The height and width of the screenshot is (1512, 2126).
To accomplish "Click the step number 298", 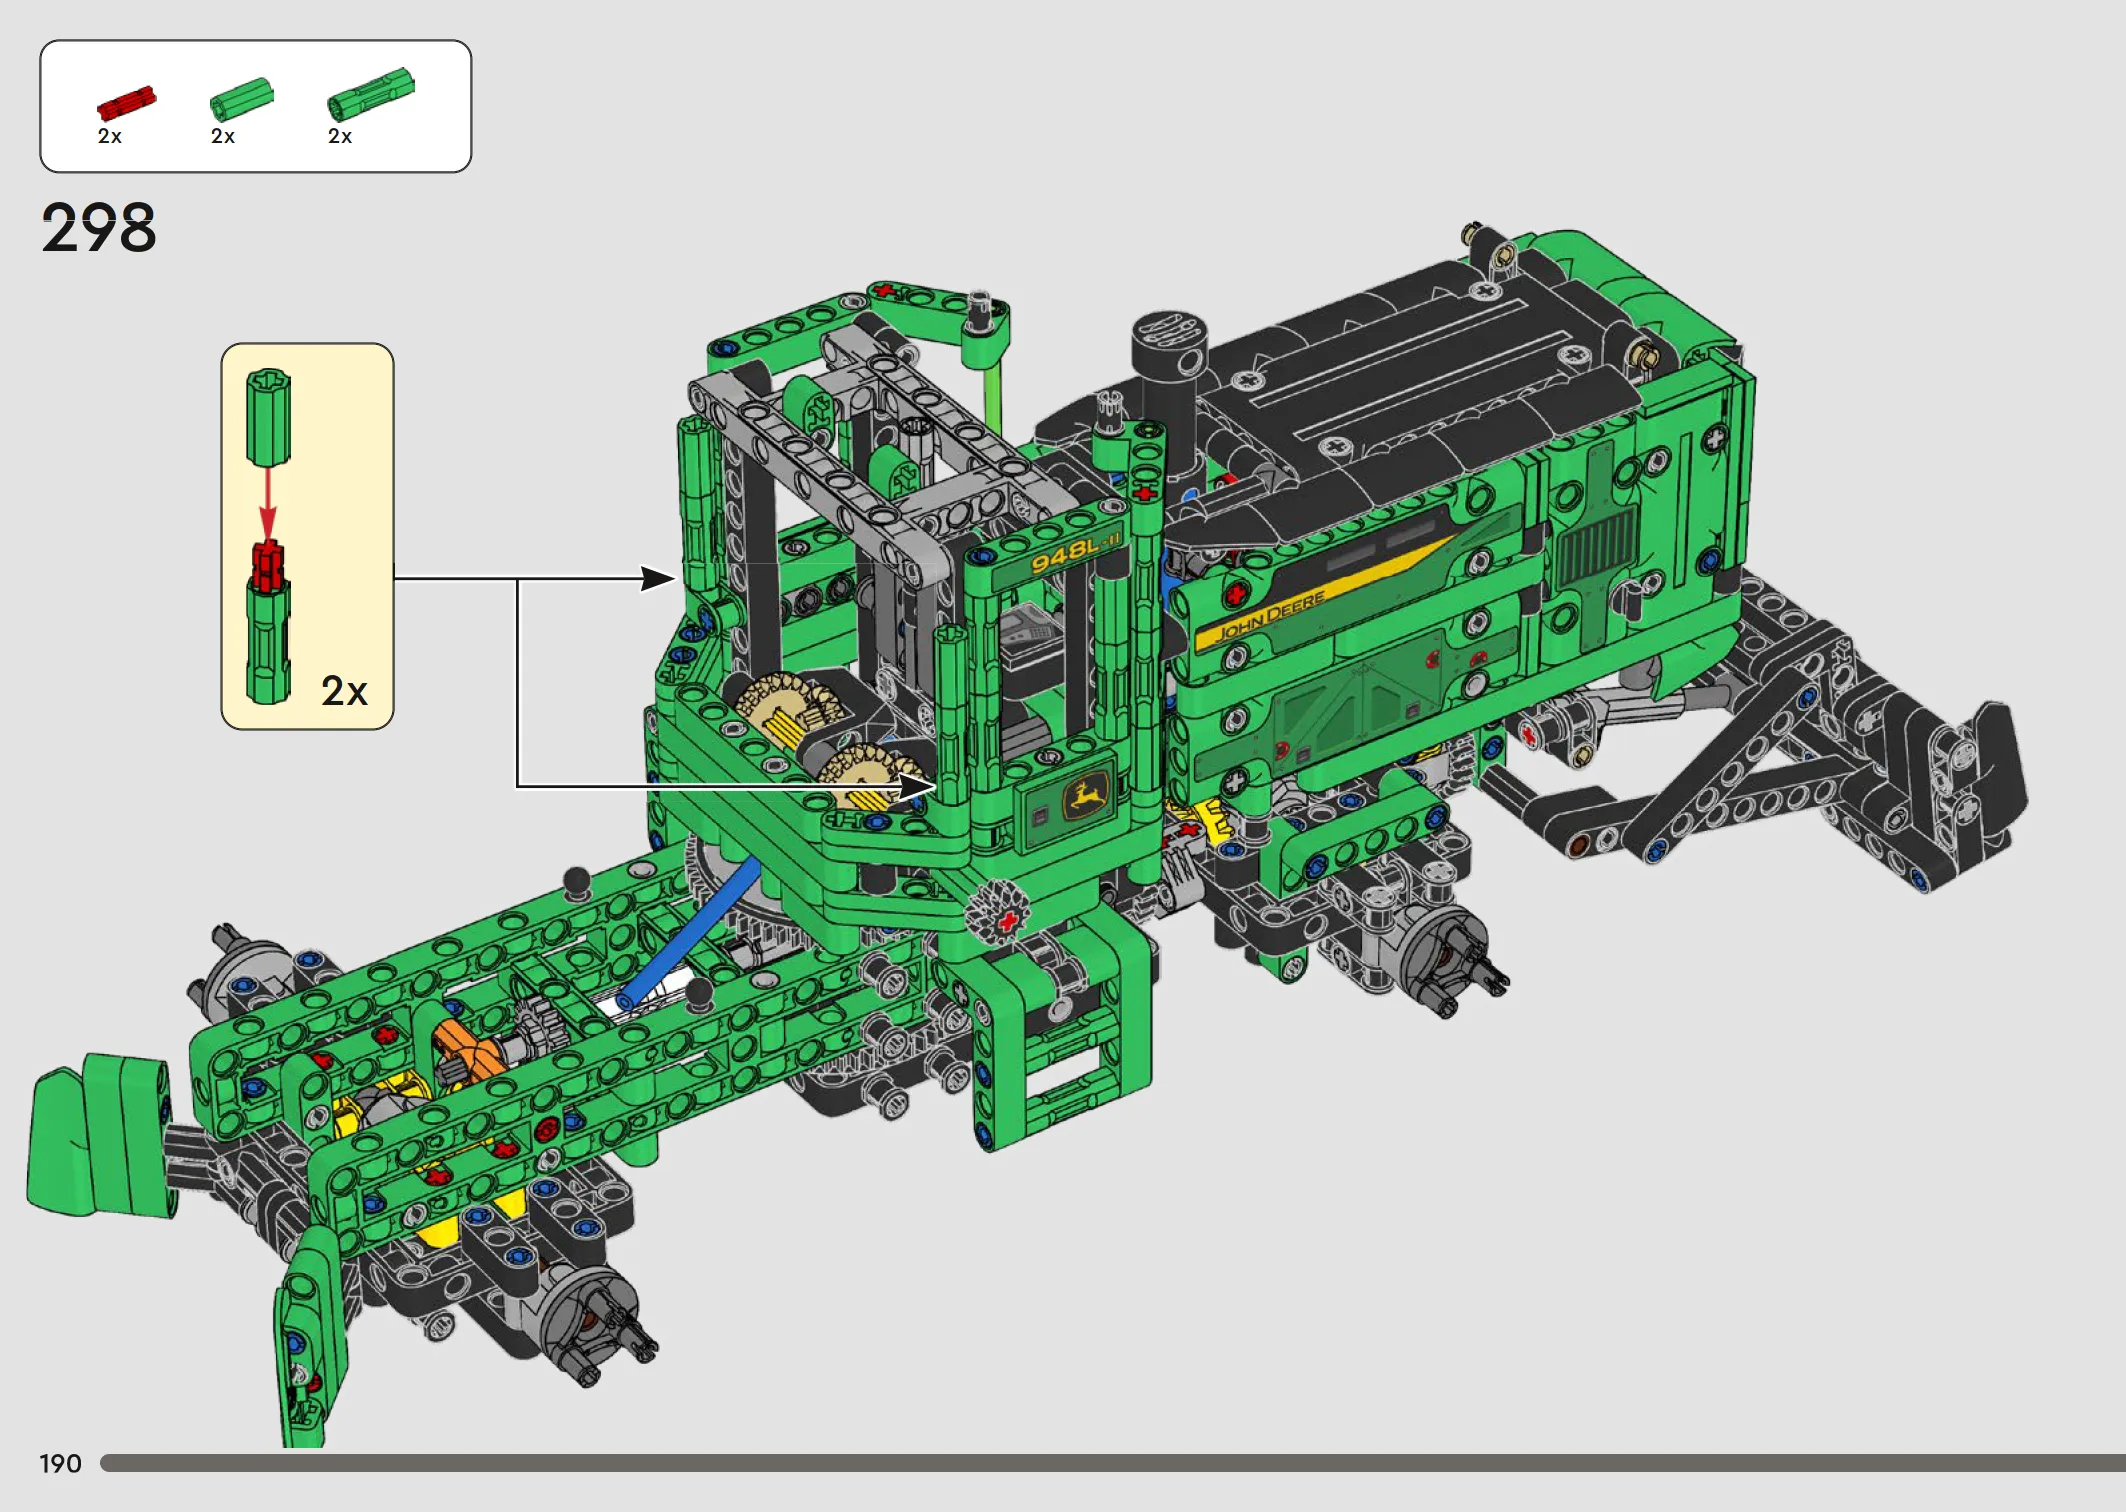I will coord(99,228).
